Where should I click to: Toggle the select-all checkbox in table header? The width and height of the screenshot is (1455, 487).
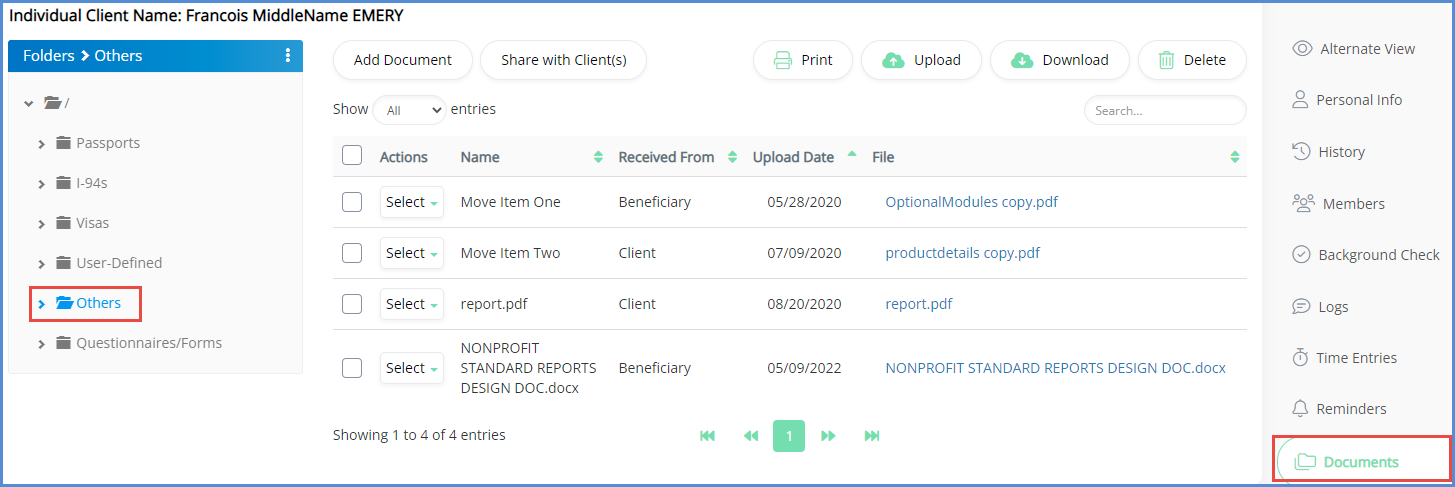(x=352, y=156)
